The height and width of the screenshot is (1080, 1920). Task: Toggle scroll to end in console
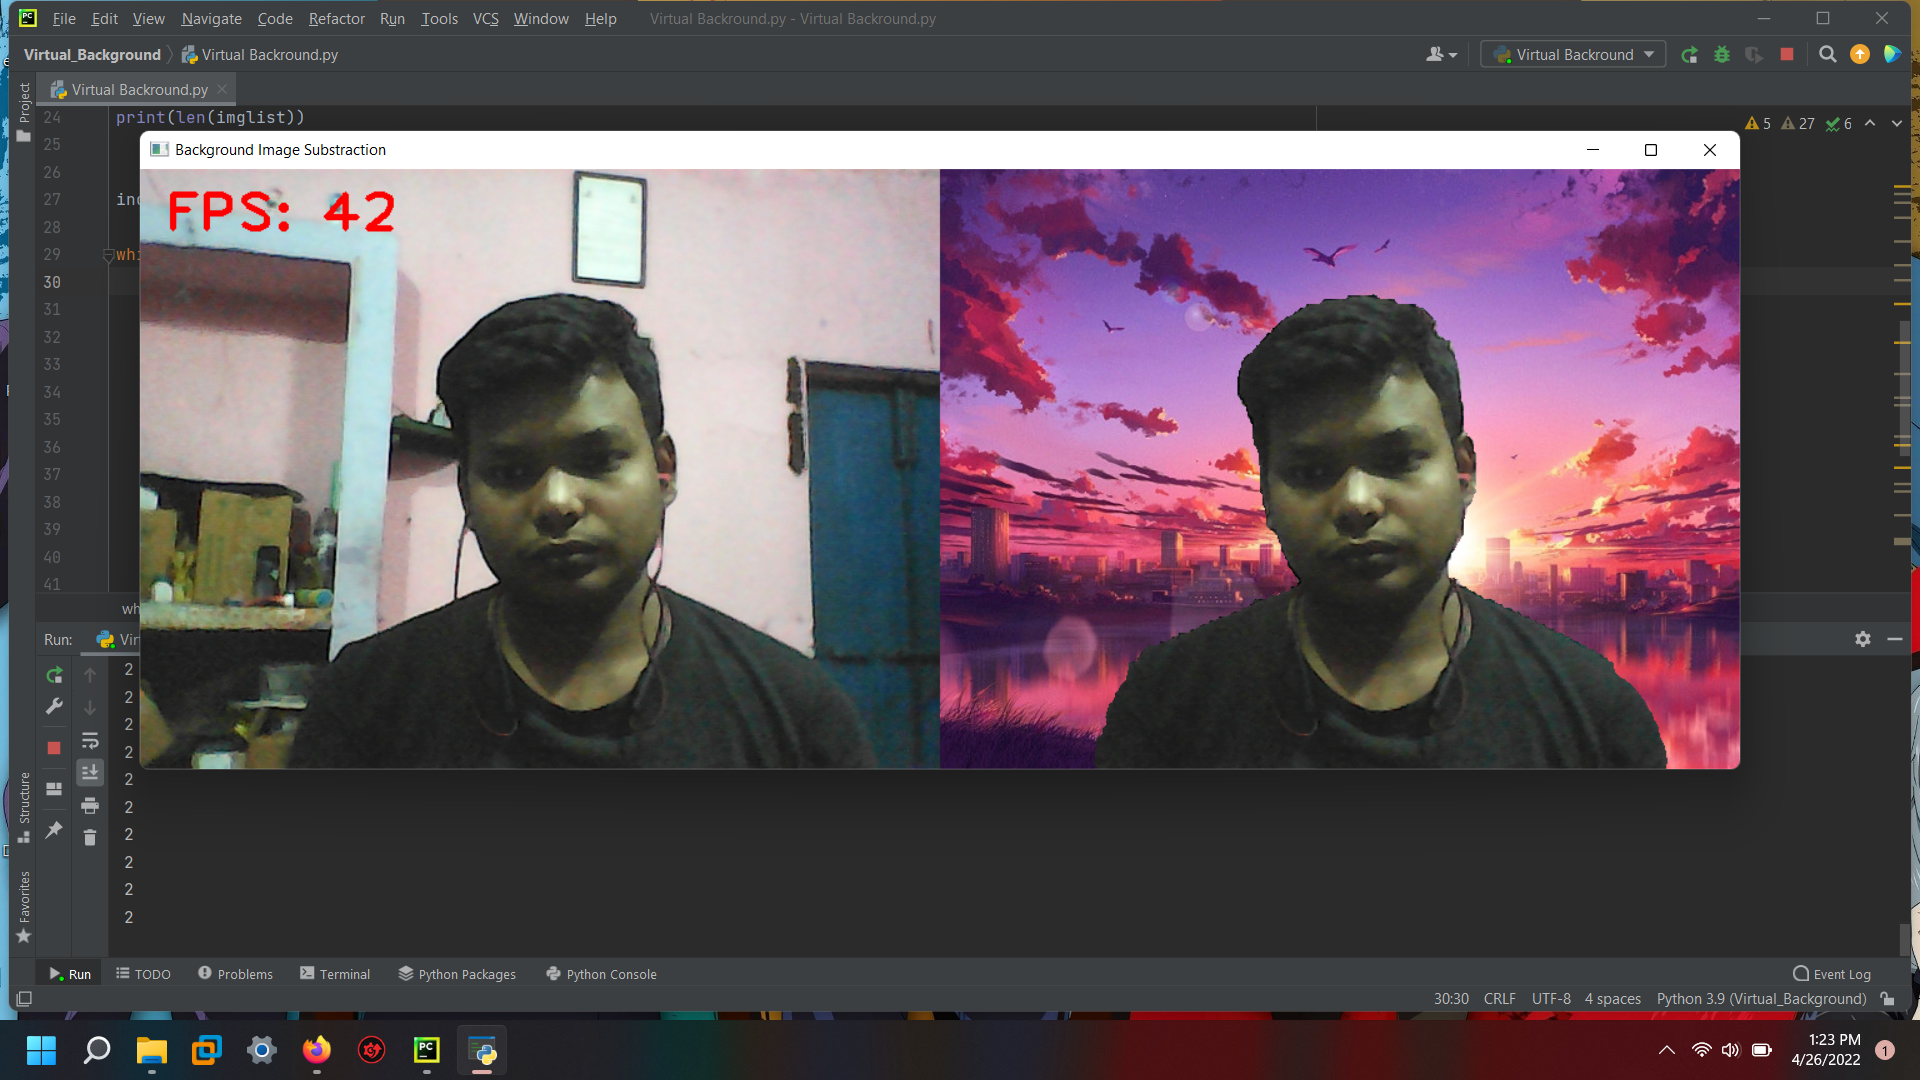(x=90, y=772)
